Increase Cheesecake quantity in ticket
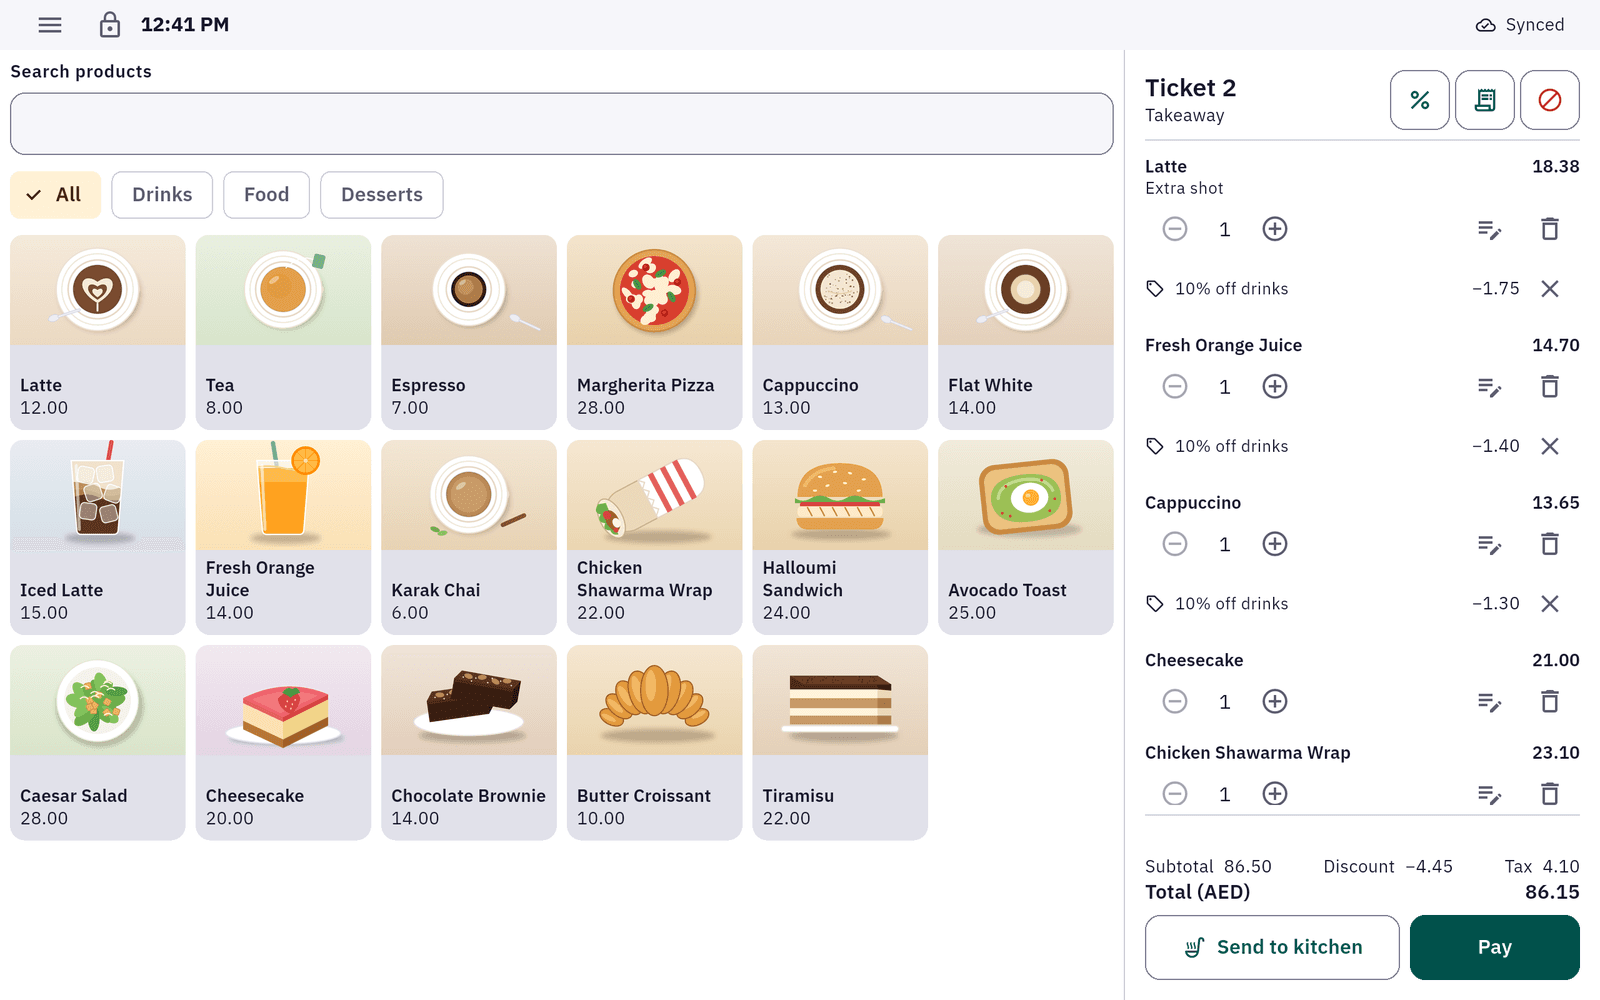This screenshot has width=1600, height=1000. (1275, 701)
